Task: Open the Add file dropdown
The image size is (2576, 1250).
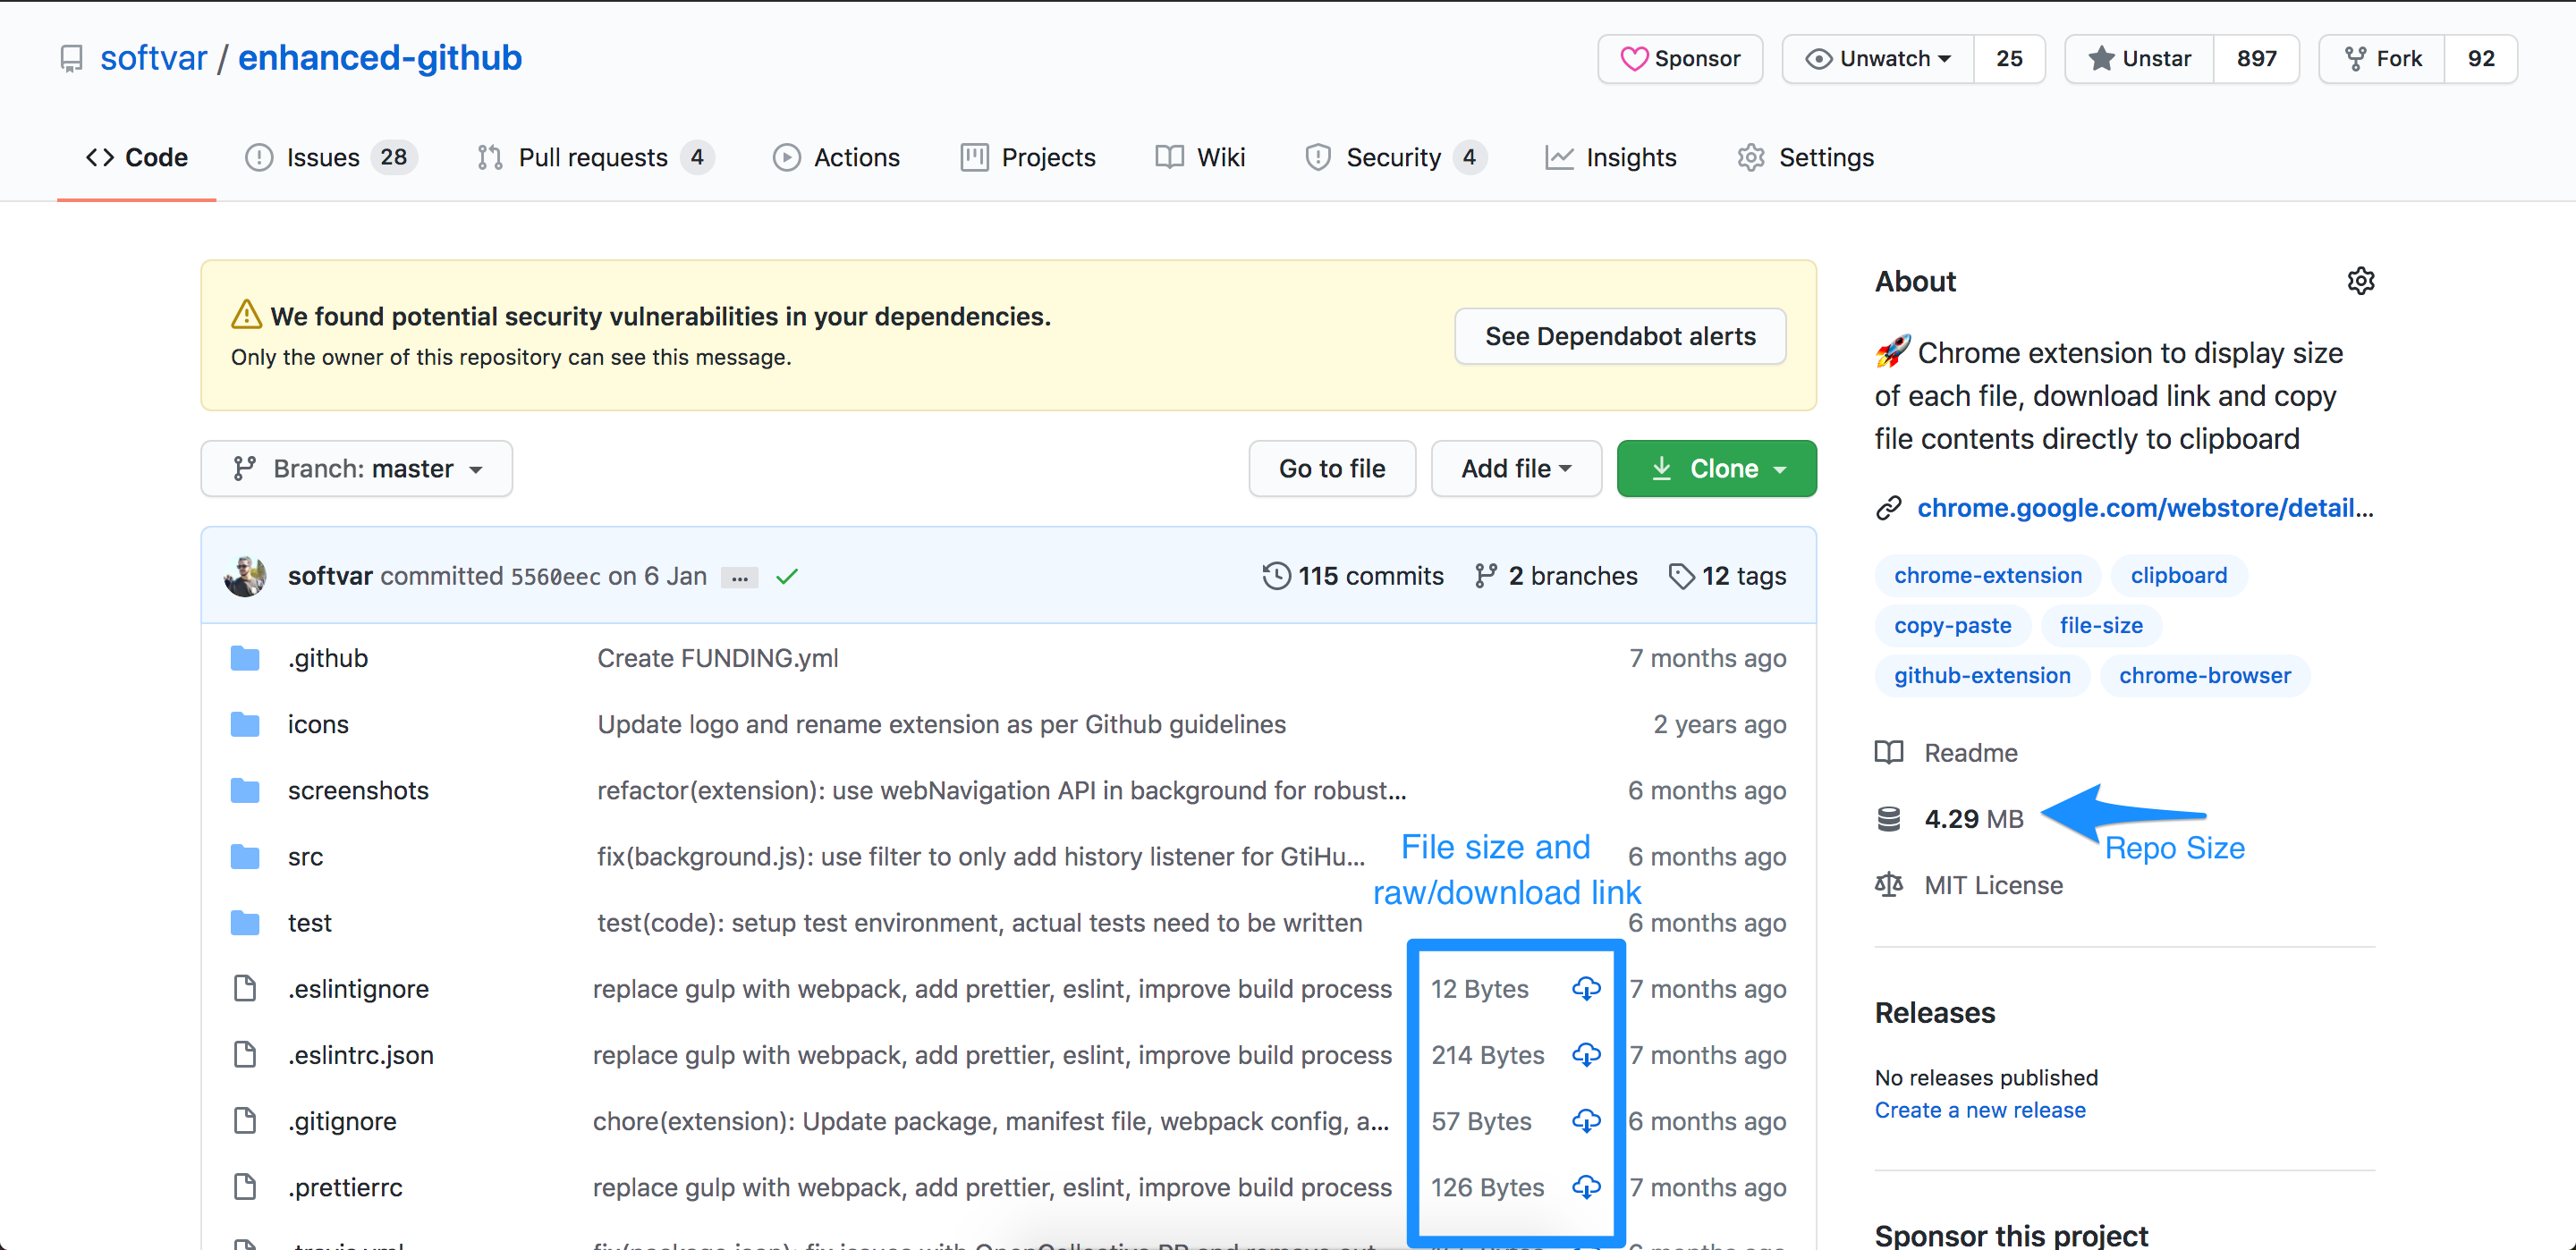Action: click(x=1516, y=469)
